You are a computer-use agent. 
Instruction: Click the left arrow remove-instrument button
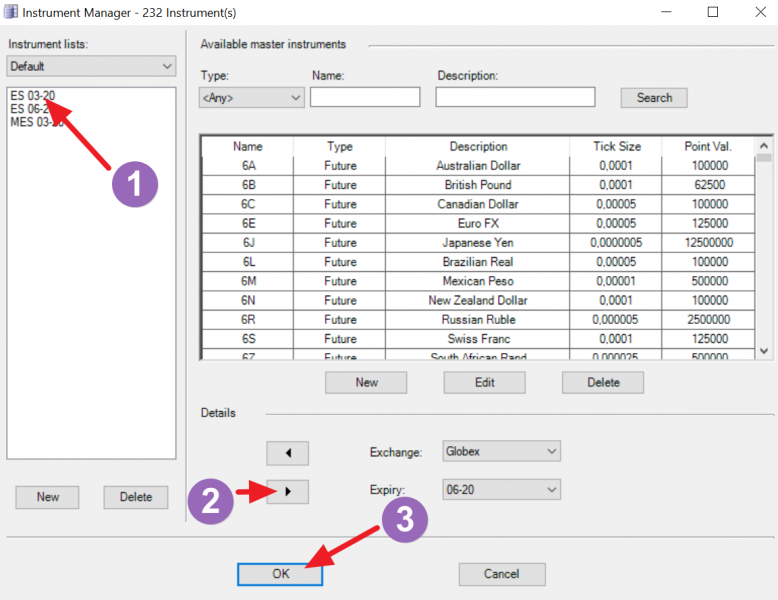tap(287, 453)
